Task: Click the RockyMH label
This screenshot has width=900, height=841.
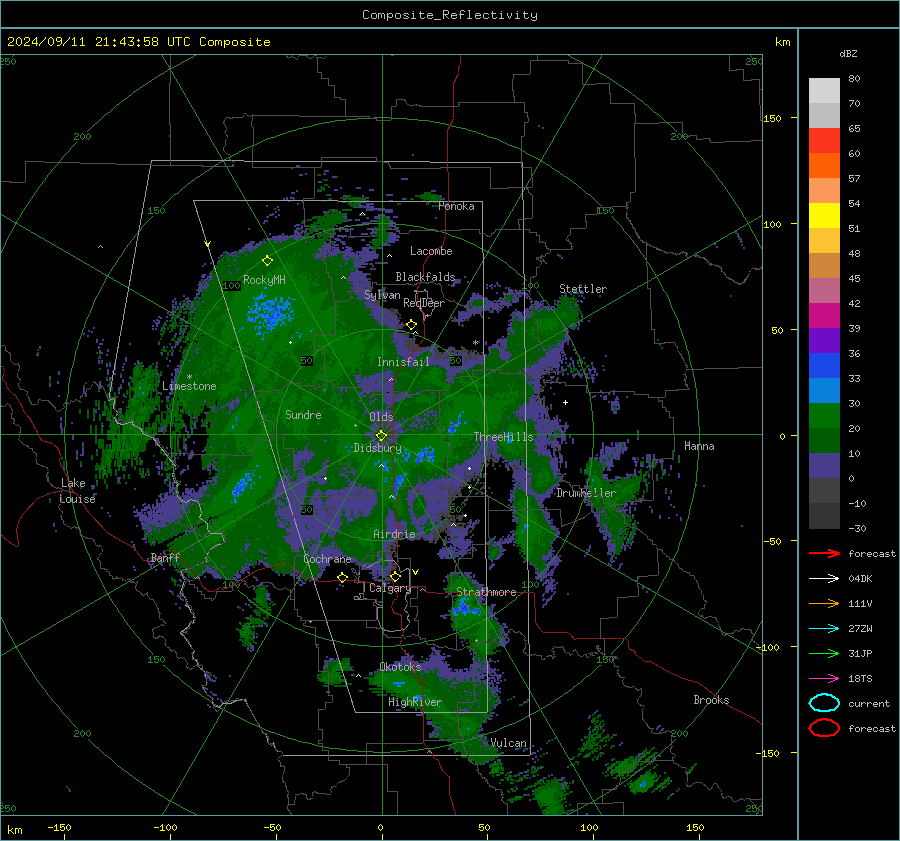Action: coord(264,280)
